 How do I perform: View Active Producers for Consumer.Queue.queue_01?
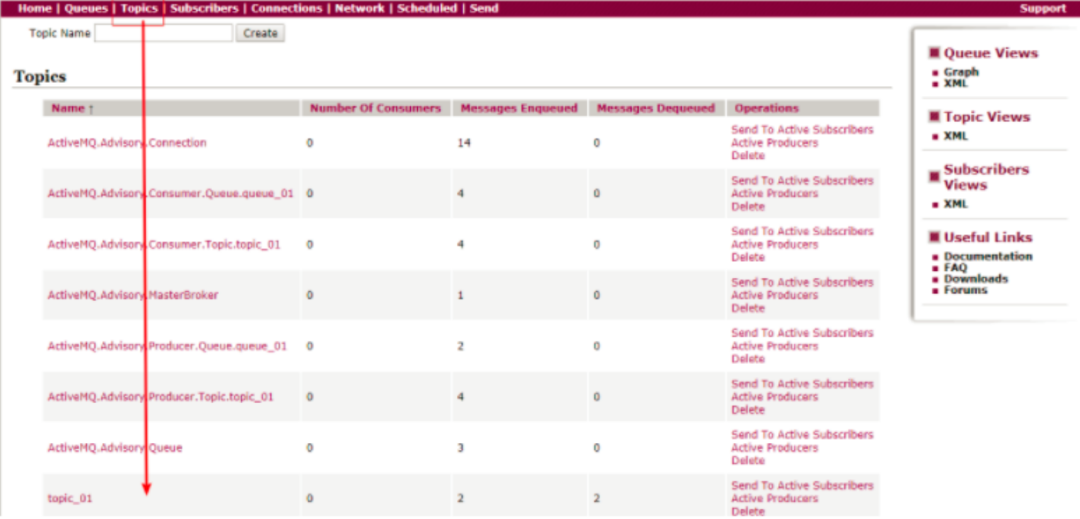[x=775, y=193]
